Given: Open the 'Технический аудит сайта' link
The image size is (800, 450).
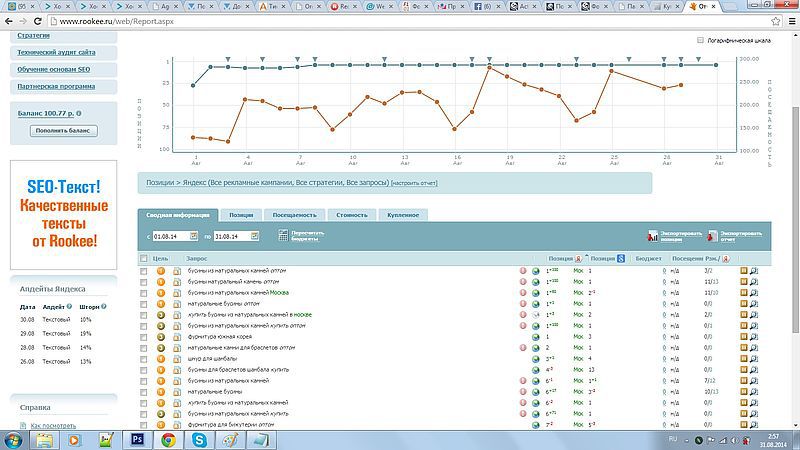Looking at the screenshot, I should pos(57,52).
